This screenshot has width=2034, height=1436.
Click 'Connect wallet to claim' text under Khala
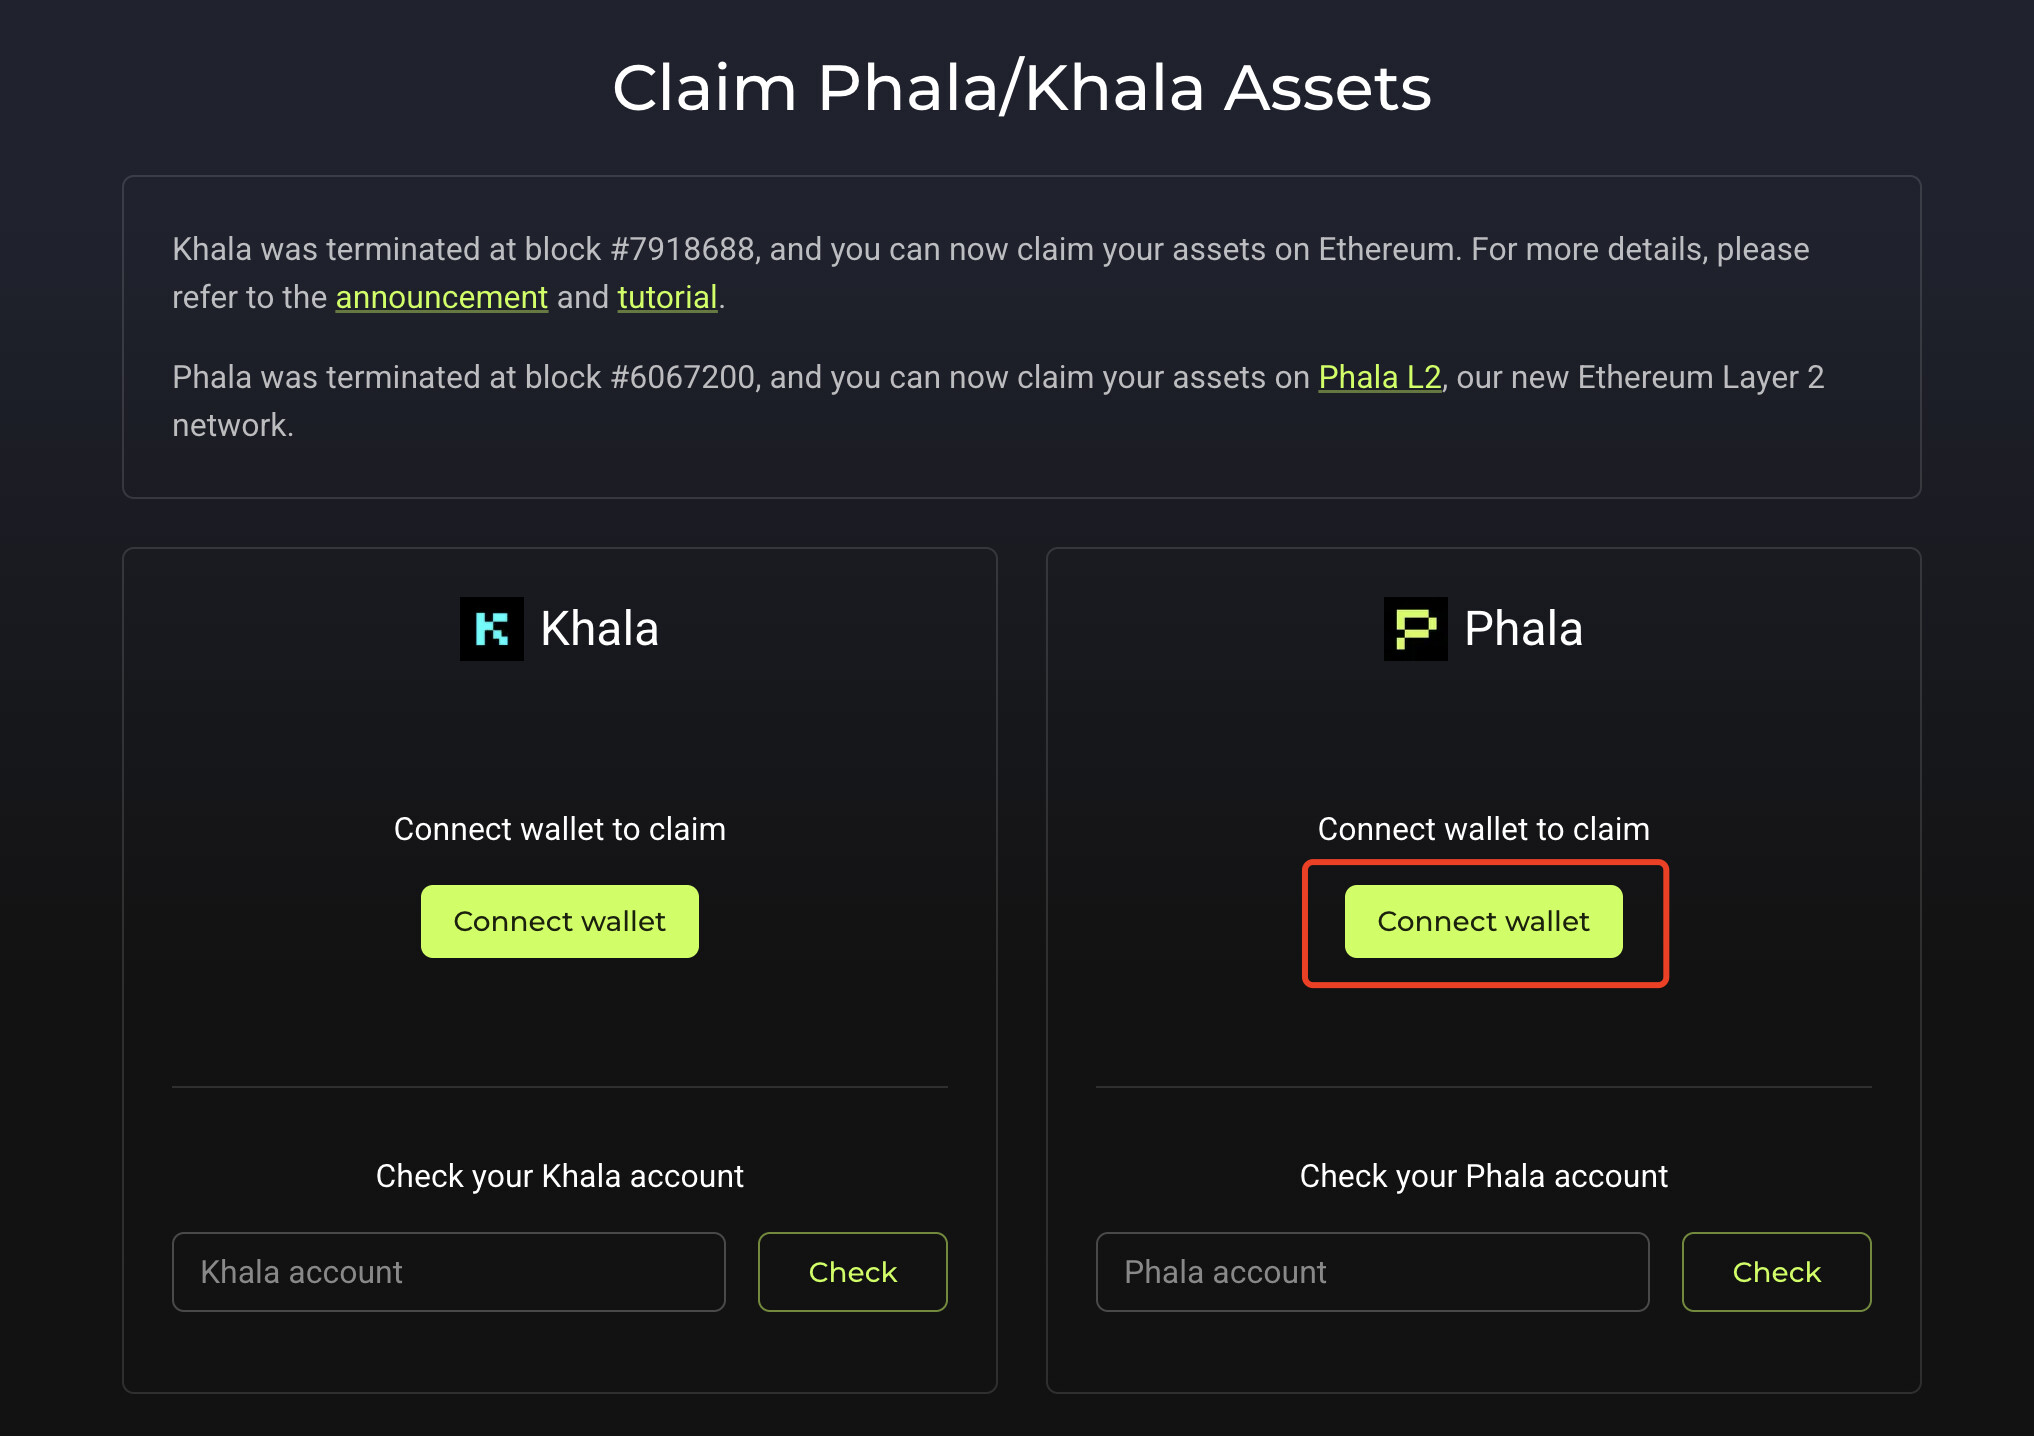559,829
